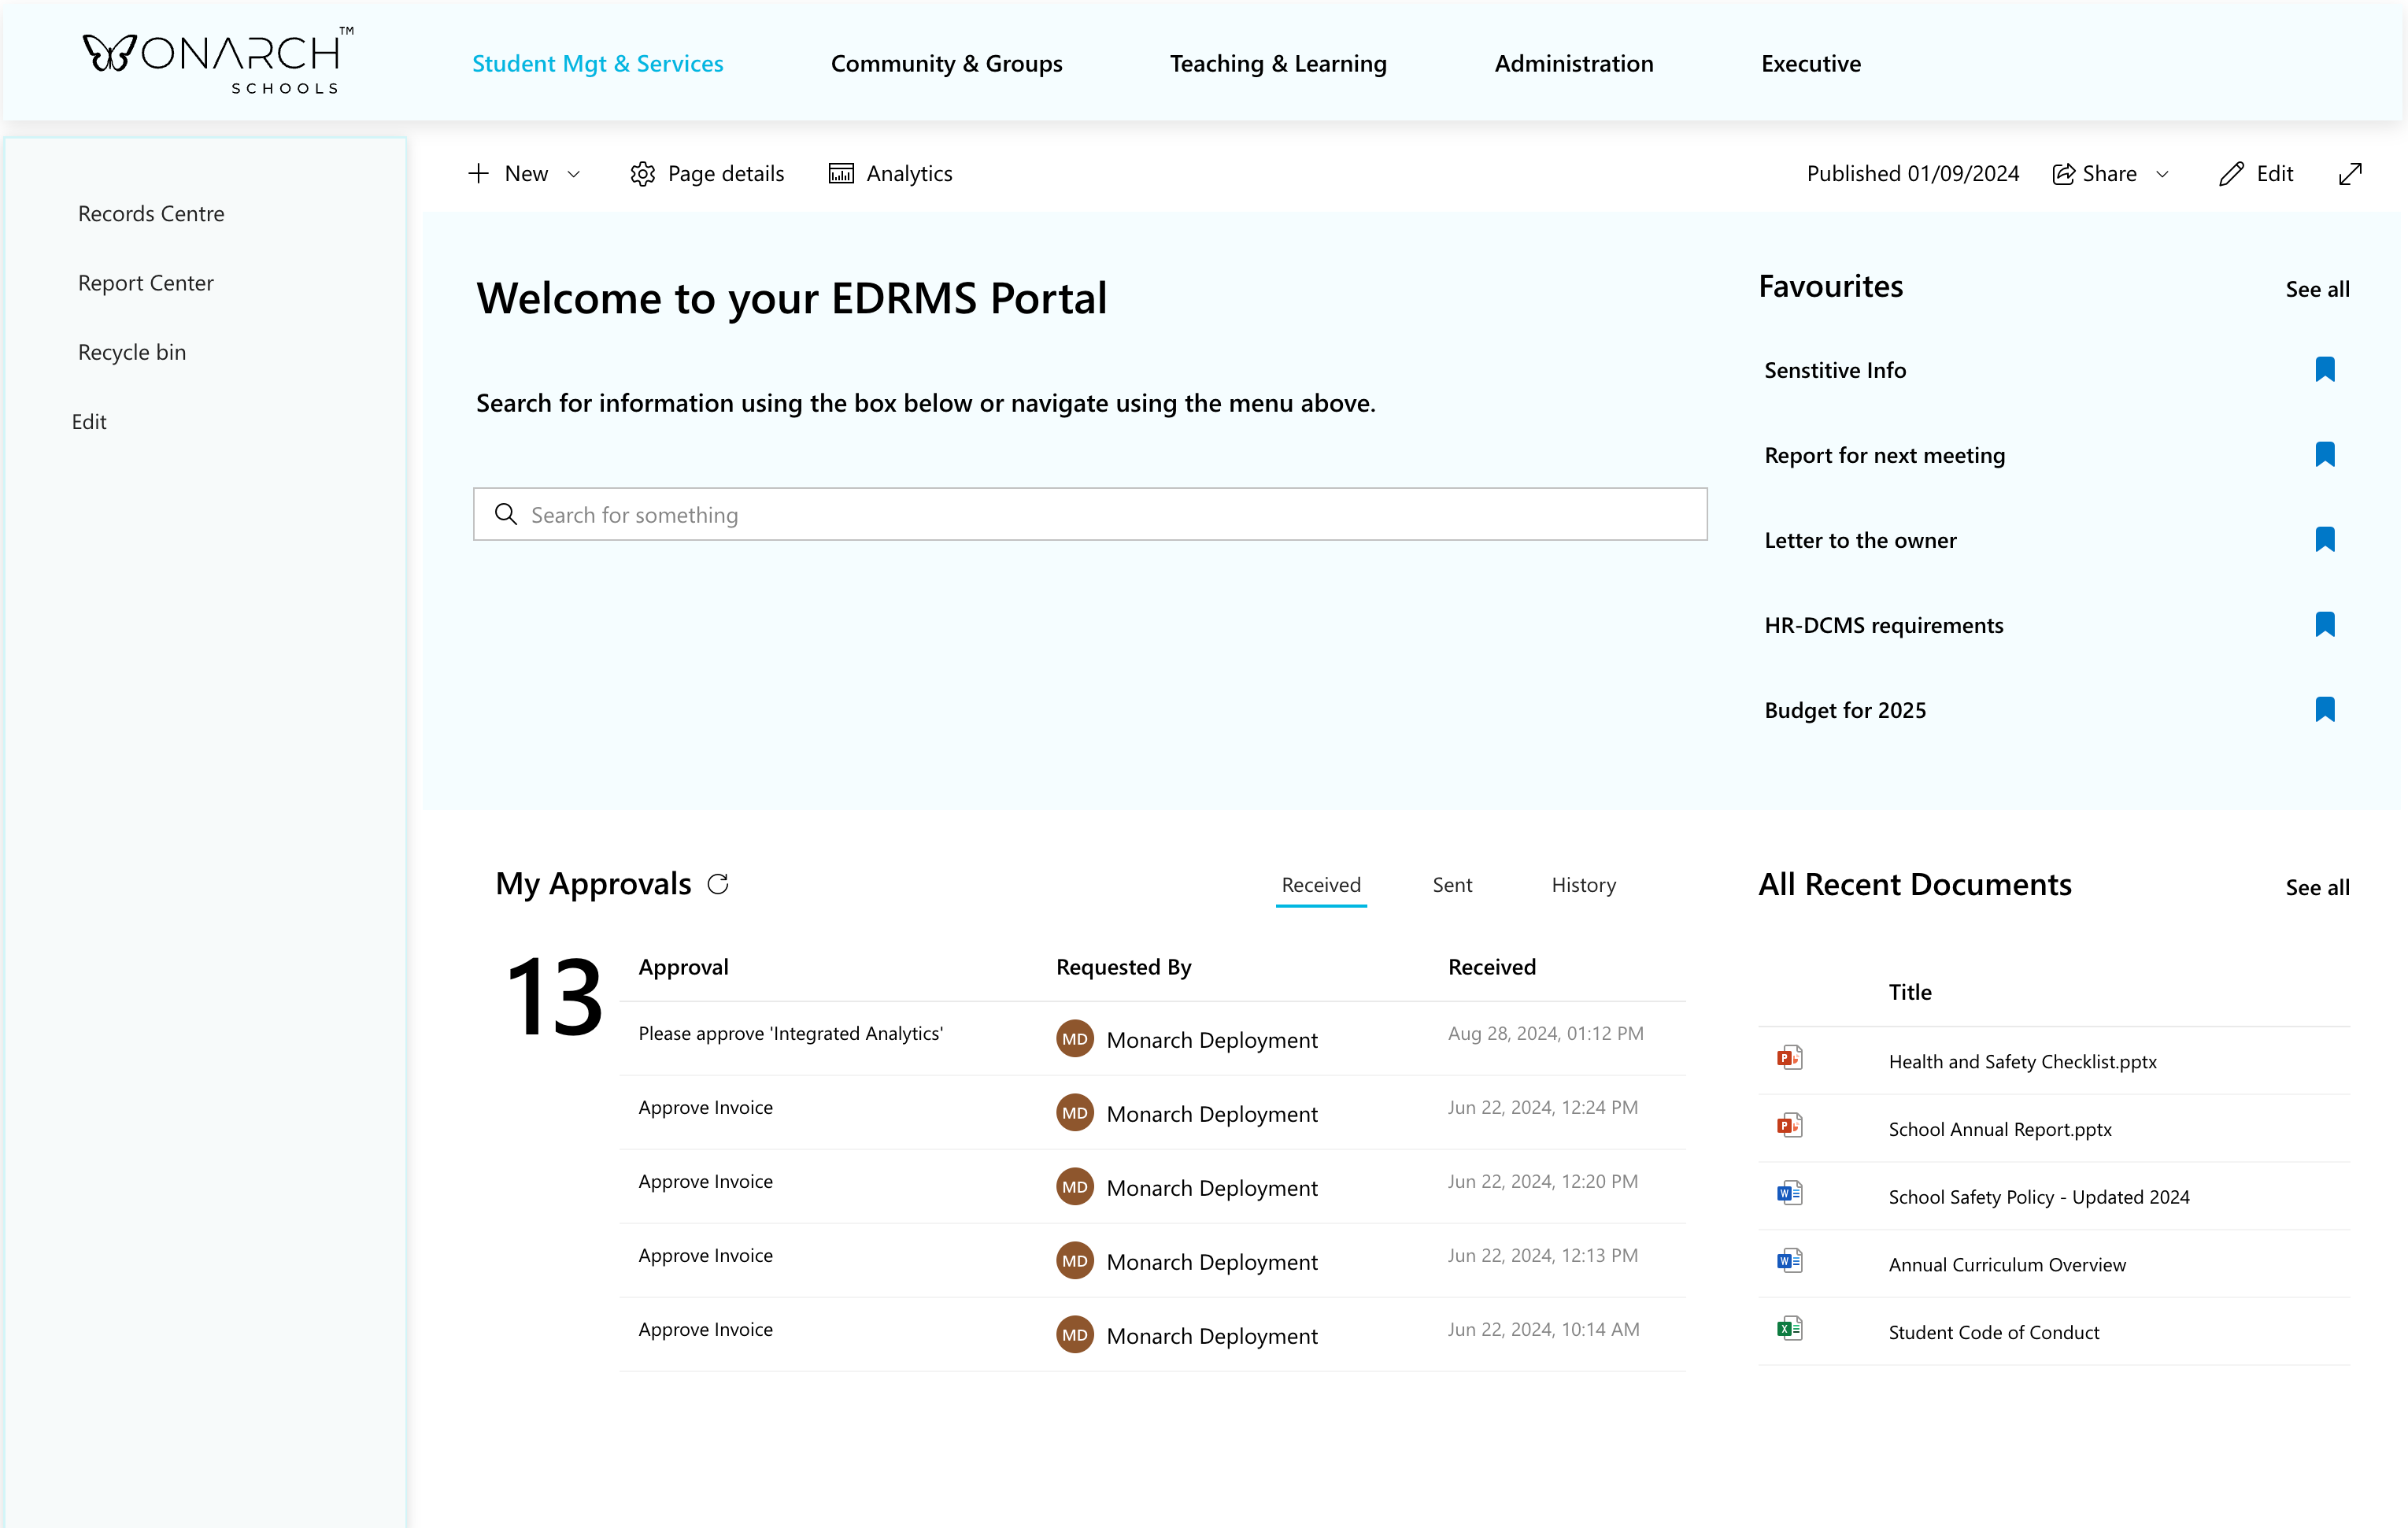Image resolution: width=2408 pixels, height=1528 pixels.
Task: Click the Excel icon for Student Code of Conduct
Action: pyautogui.click(x=1789, y=1329)
